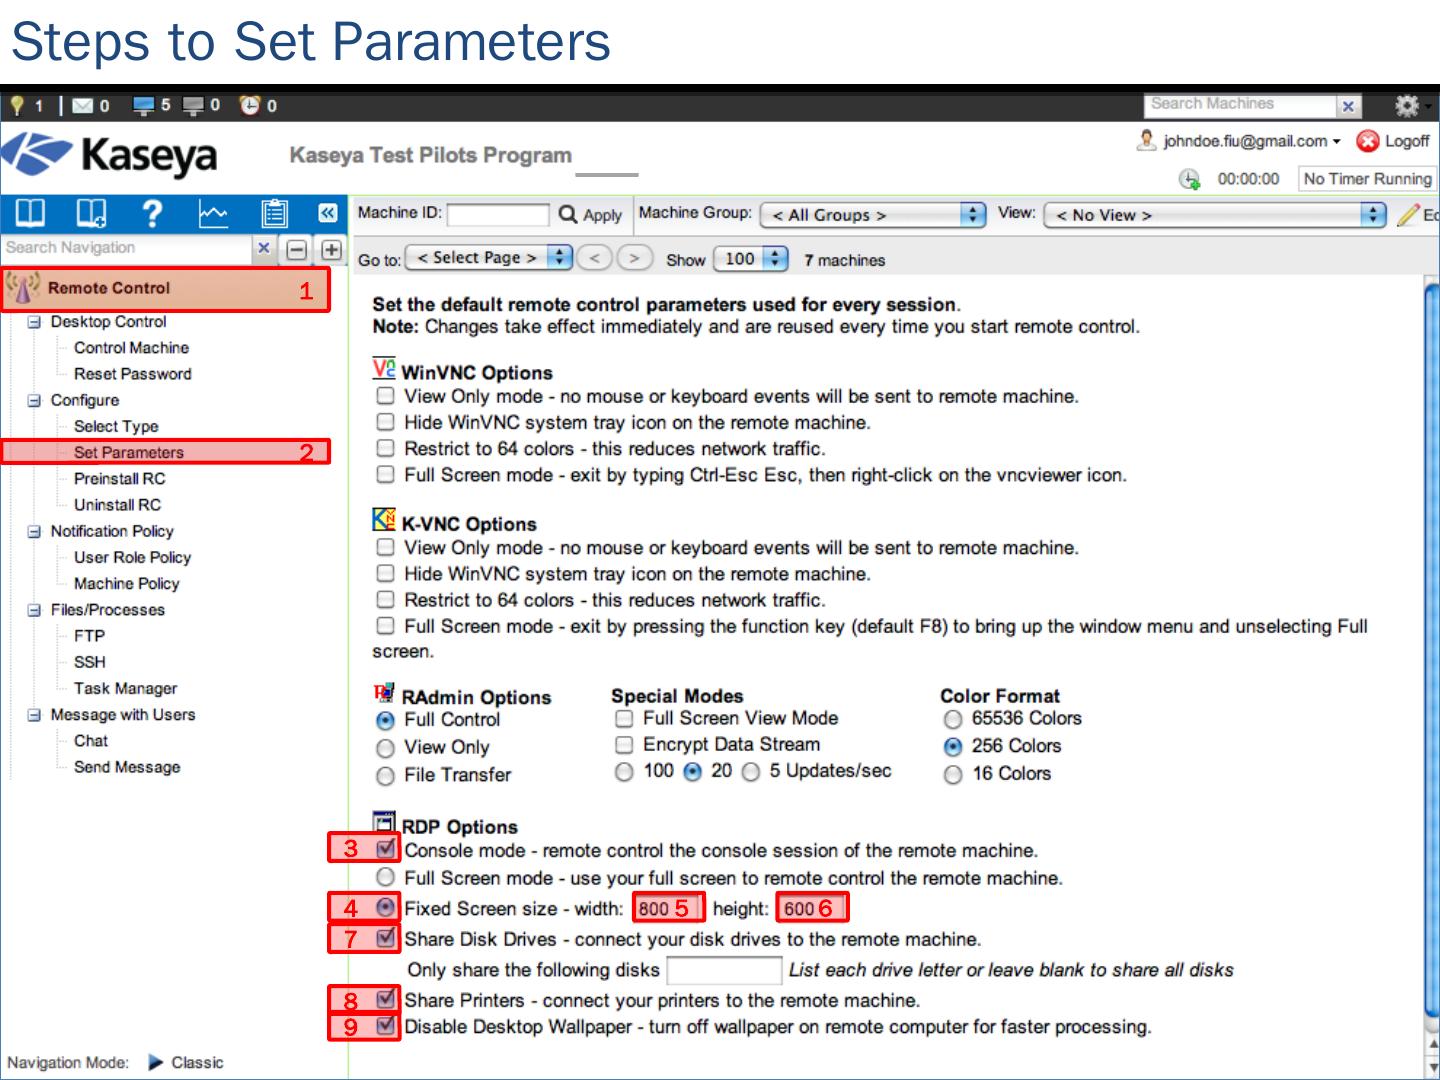Open Control Machine in navigation tree
Image resolution: width=1440 pixels, height=1080 pixels.
(131, 348)
